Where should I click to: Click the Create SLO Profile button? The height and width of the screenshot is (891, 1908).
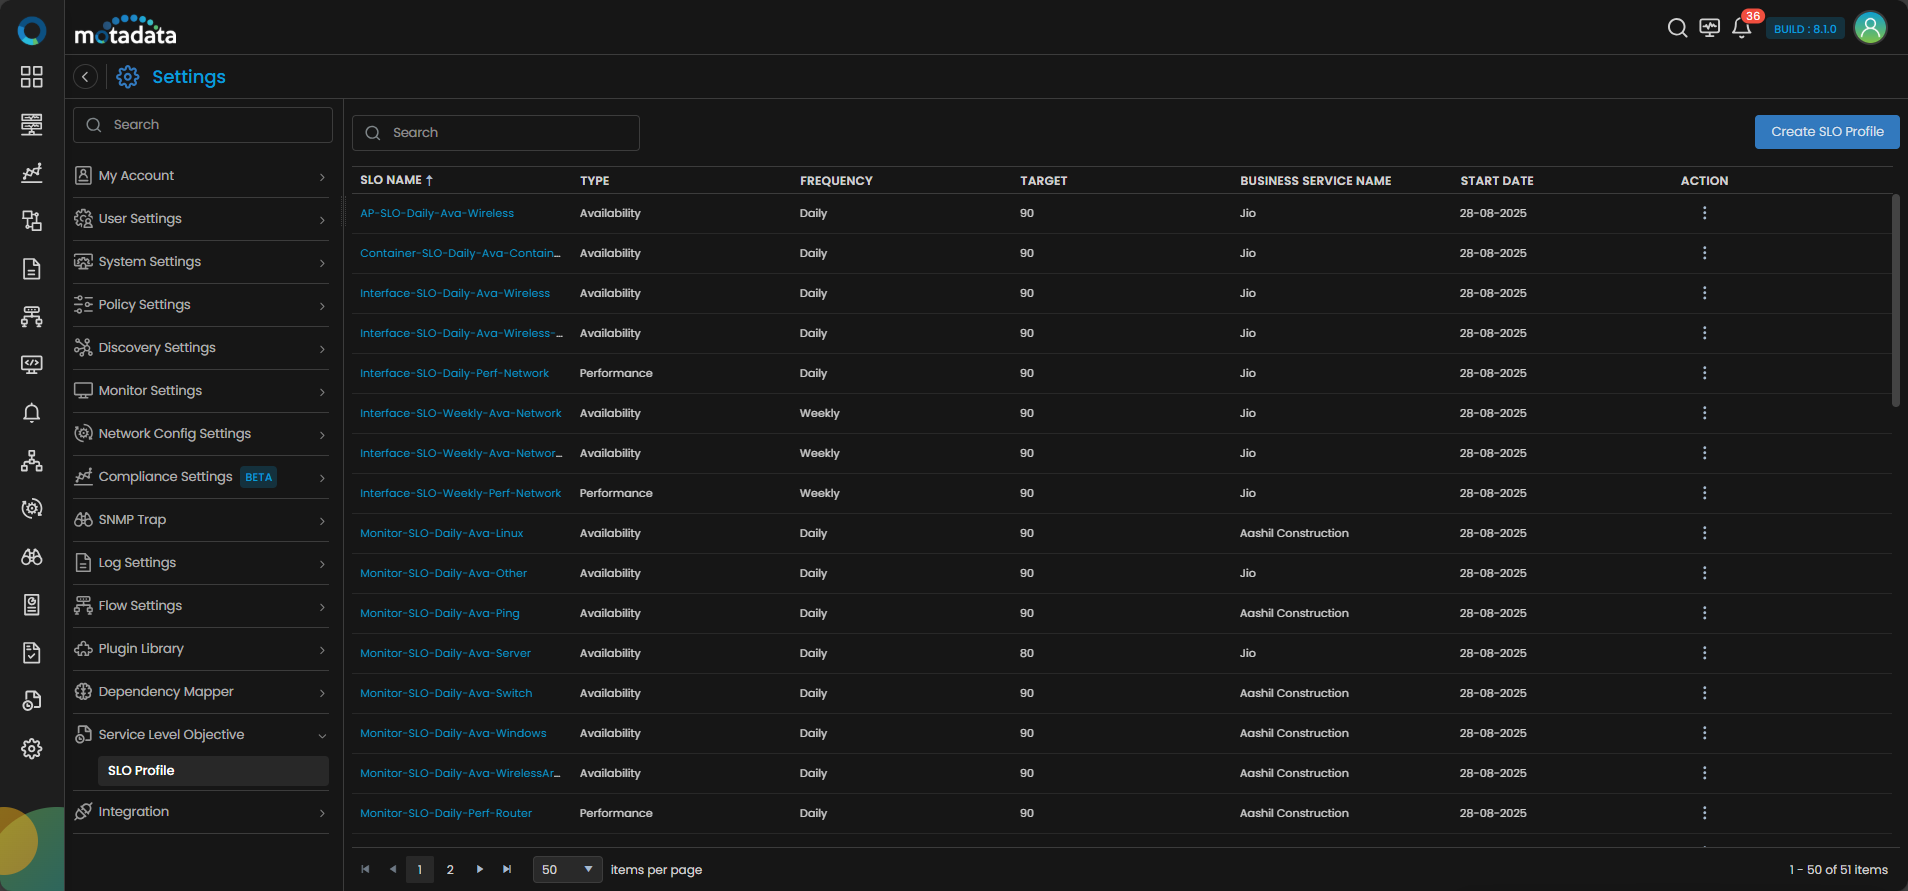point(1826,132)
